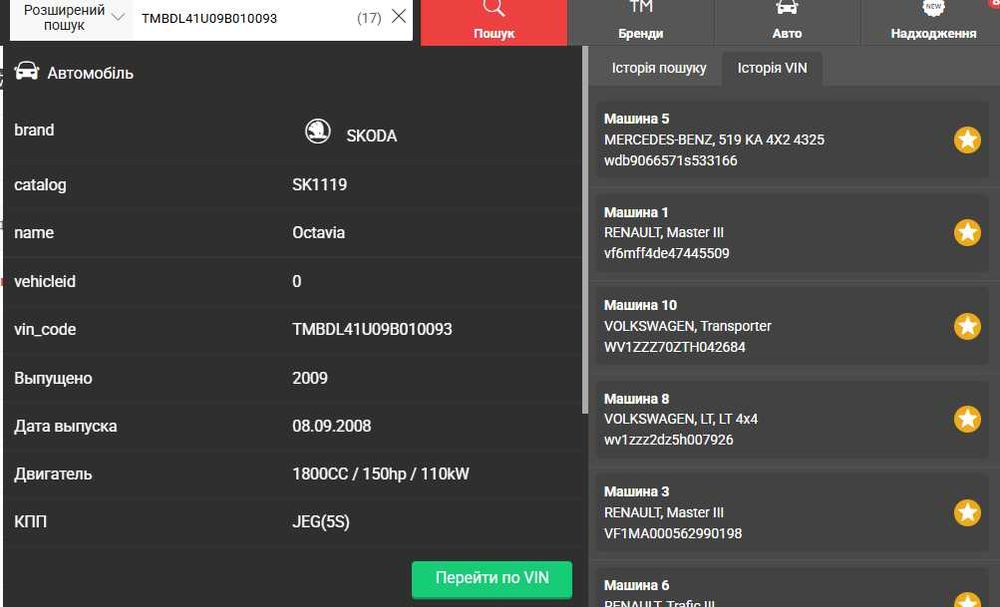Click the date 08.09.2008
This screenshot has width=1000, height=607.
[332, 426]
